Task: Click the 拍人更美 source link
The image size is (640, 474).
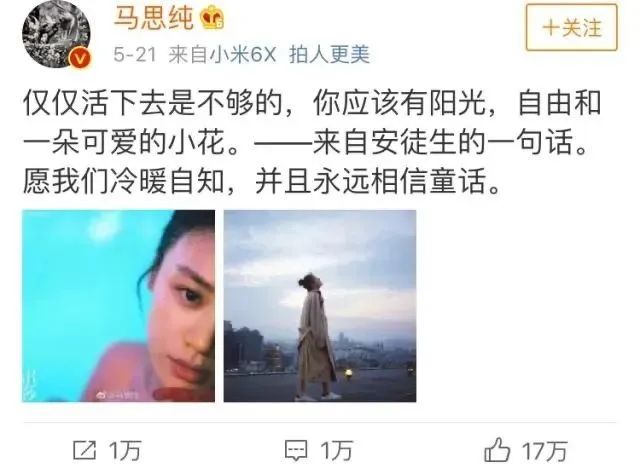Action: click(x=329, y=55)
